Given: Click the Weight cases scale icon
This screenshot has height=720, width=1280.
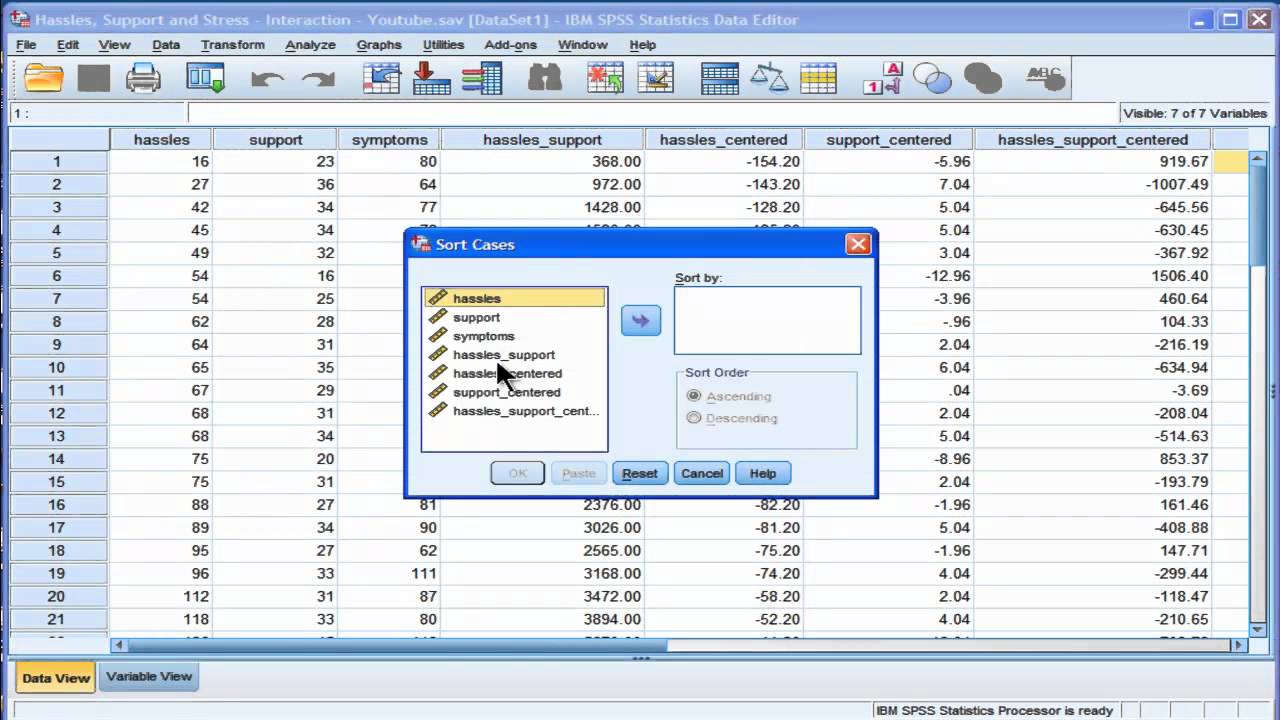Looking at the screenshot, I should point(769,78).
